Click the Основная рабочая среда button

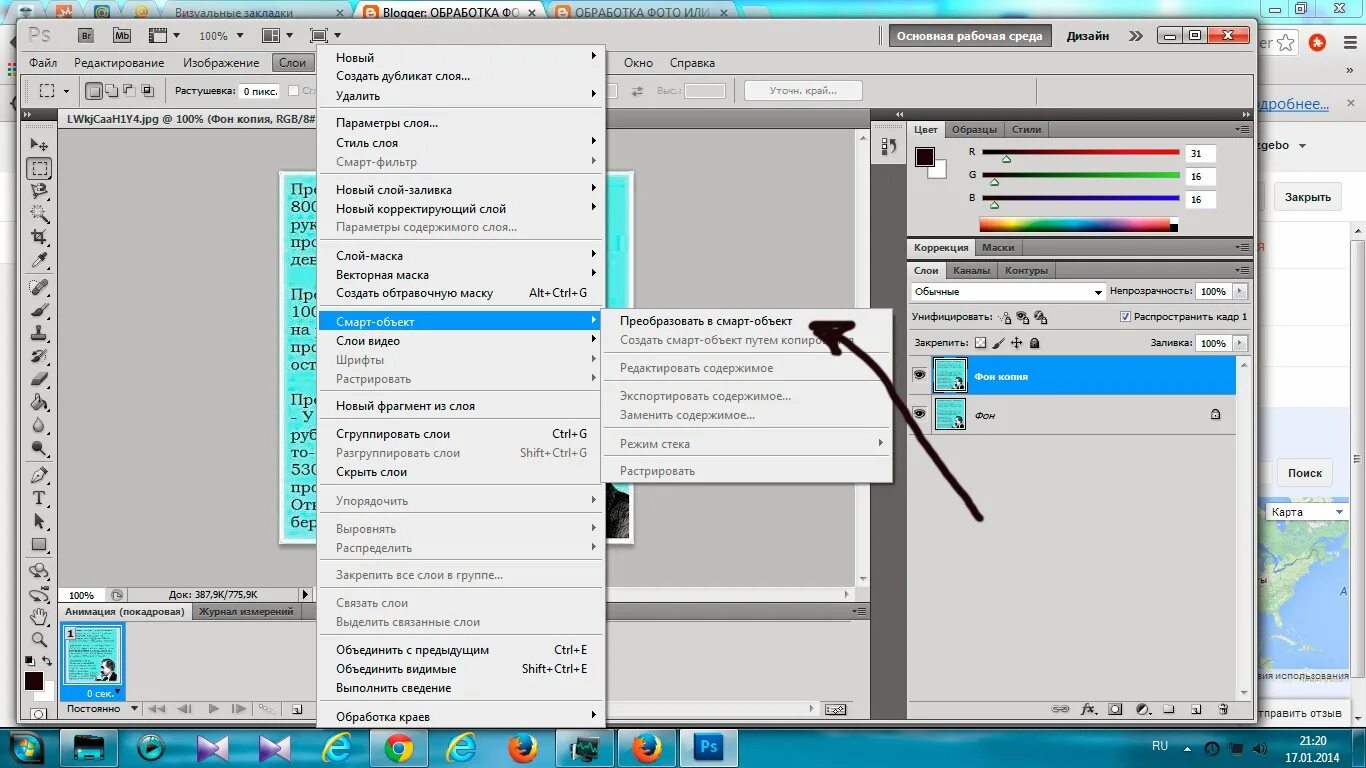(x=969, y=36)
